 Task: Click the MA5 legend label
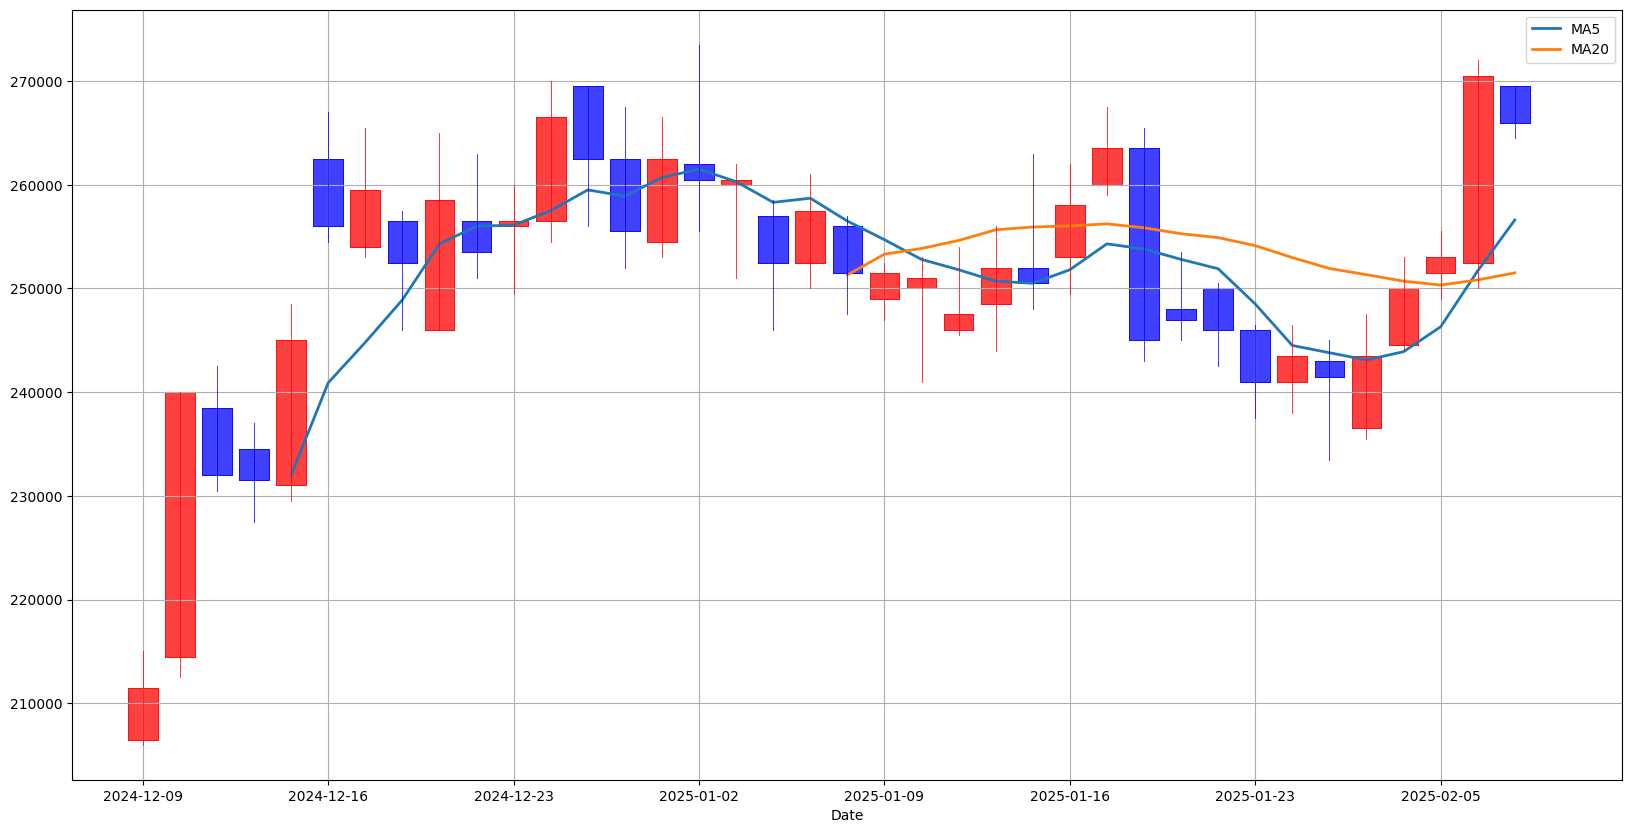point(1586,29)
